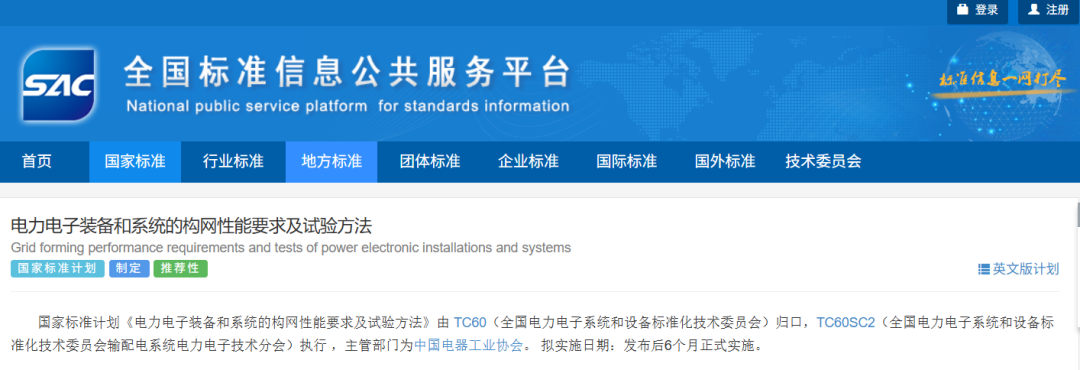Click the list icon beside 英文版计划
Image resolution: width=1080 pixels, height=370 pixels.
[x=984, y=269]
